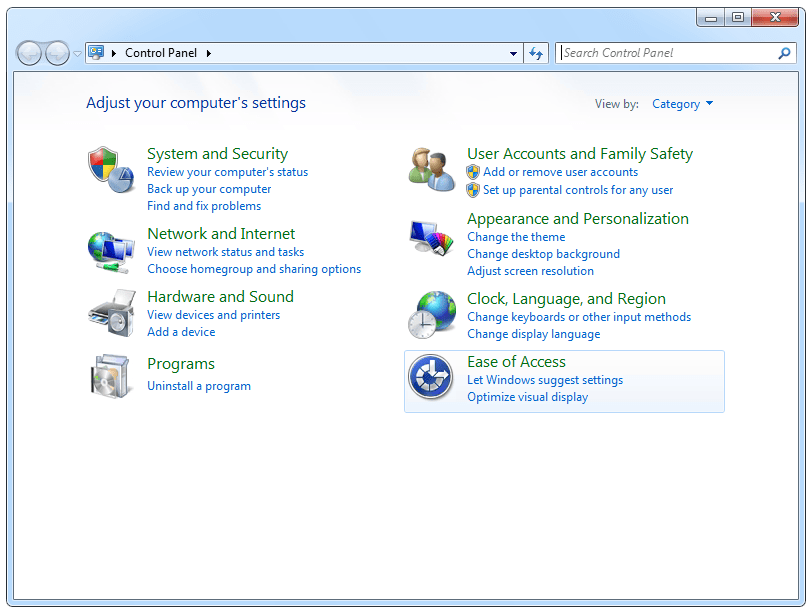
Task: Open the User Accounts people icon
Action: (x=431, y=169)
